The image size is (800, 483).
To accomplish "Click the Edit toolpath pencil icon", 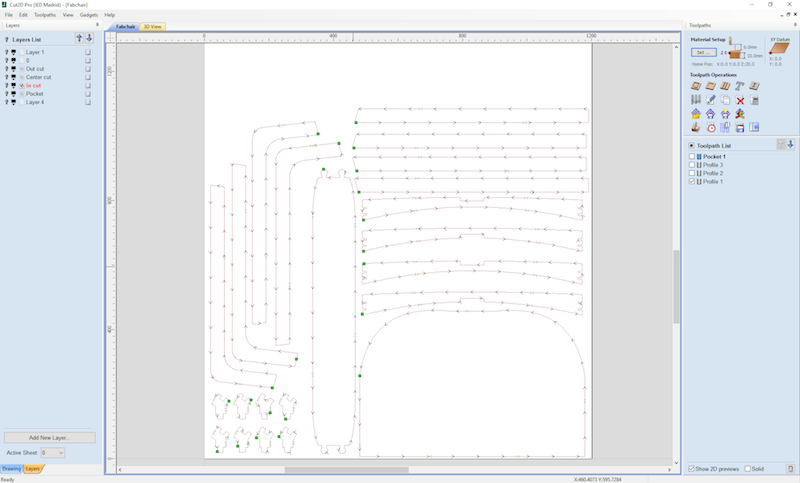I will [710, 100].
